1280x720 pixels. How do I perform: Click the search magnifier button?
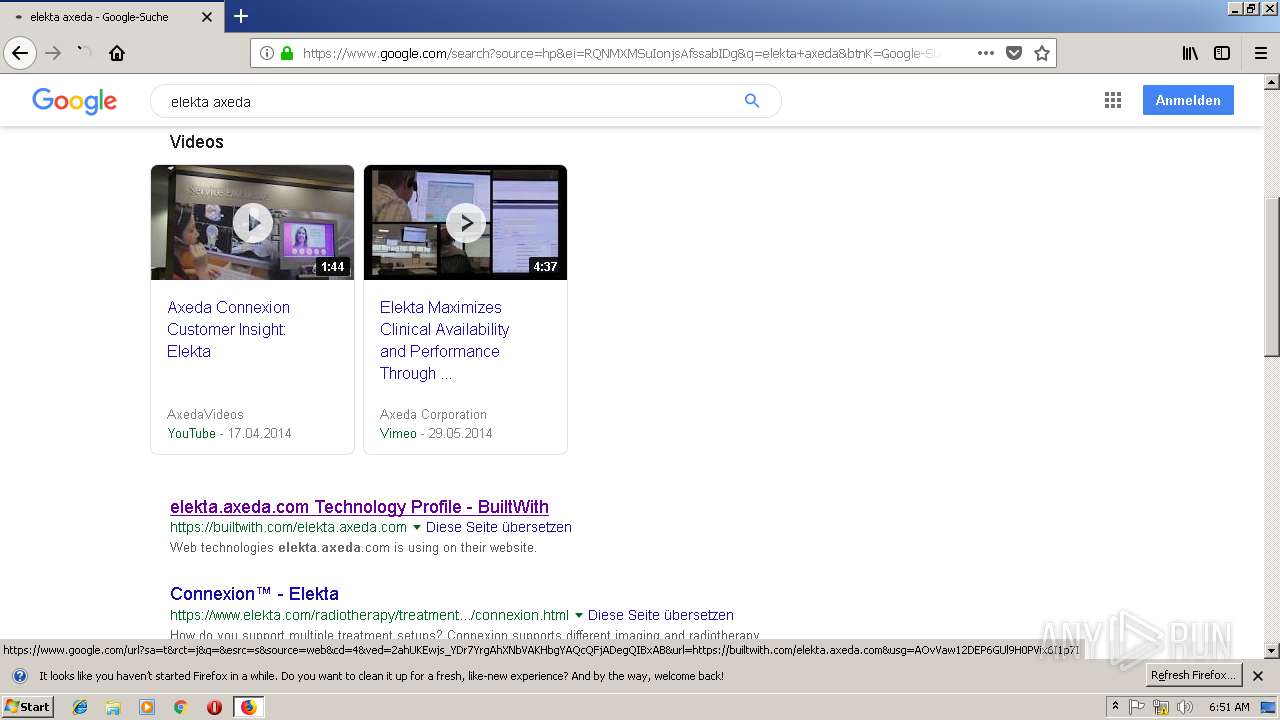tap(752, 101)
